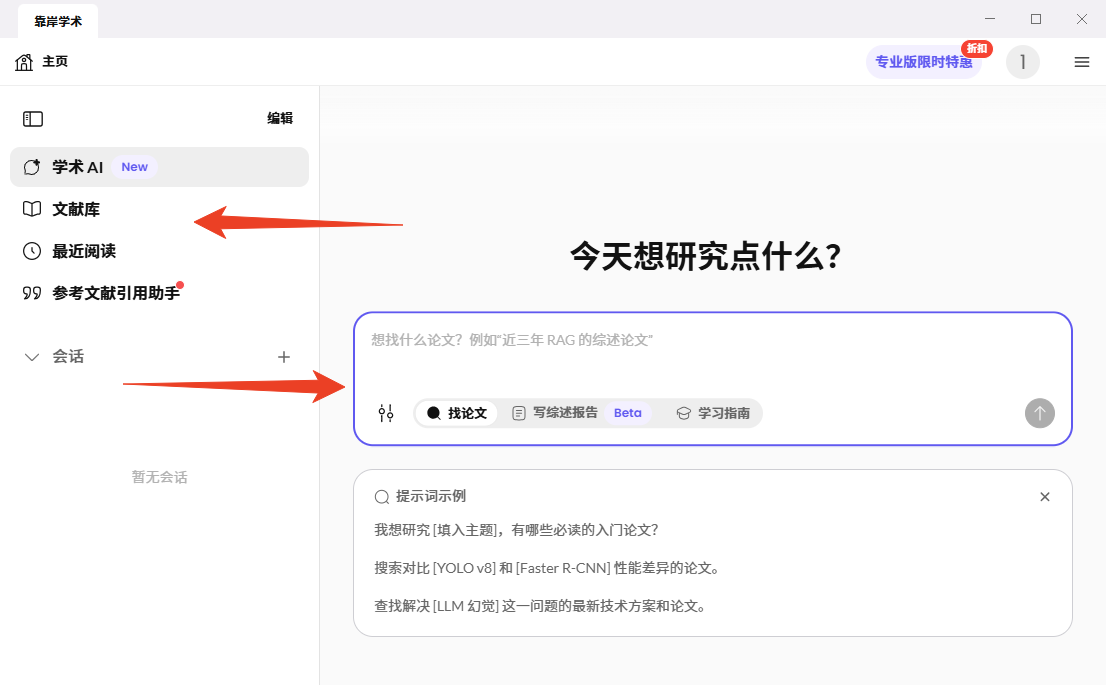1106x685 pixels.
Task: Open 文献库 in the sidebar
Action: pyautogui.click(x=76, y=209)
